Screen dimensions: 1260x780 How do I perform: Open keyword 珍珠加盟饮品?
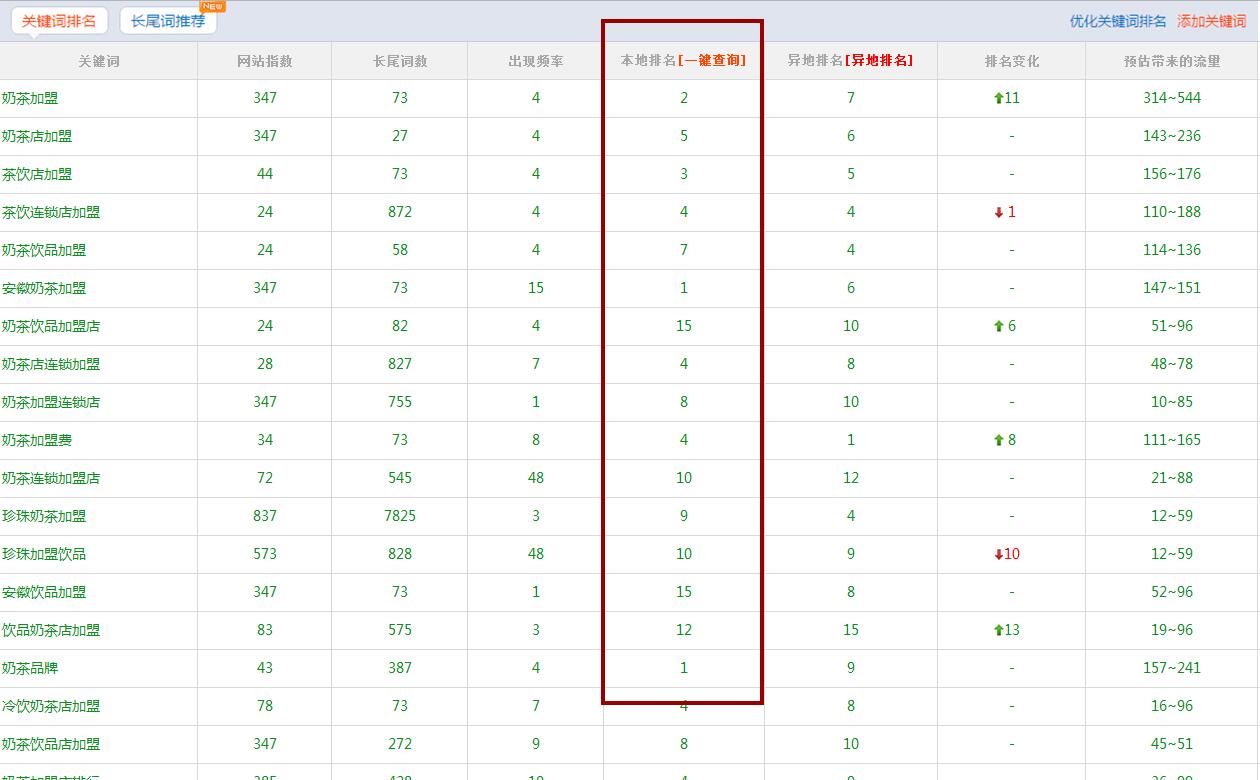pos(44,554)
